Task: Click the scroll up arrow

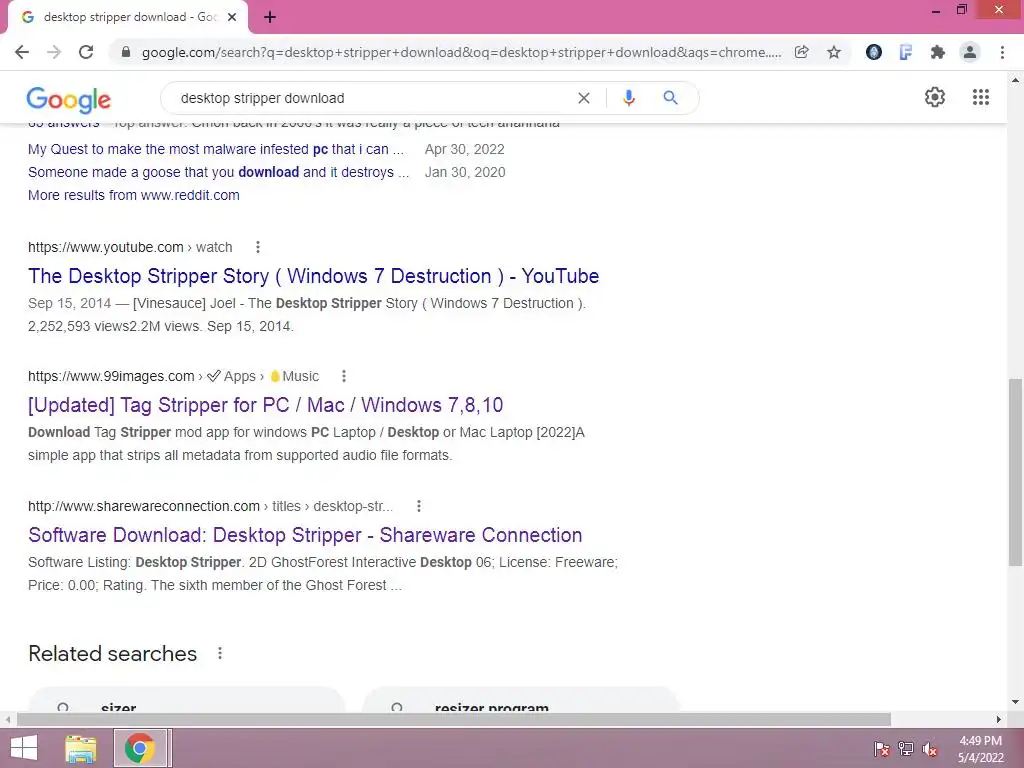Action: tap(1016, 80)
